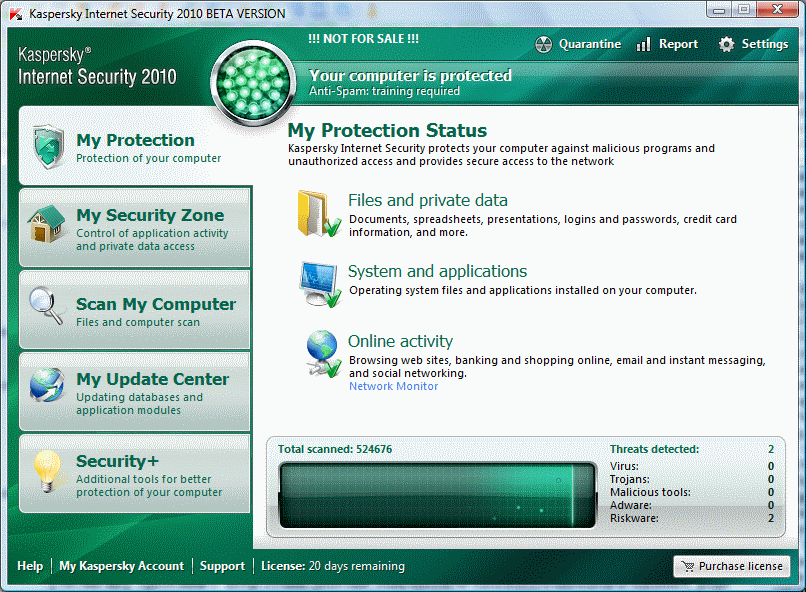Open the Support link
806x592 pixels.
click(222, 566)
